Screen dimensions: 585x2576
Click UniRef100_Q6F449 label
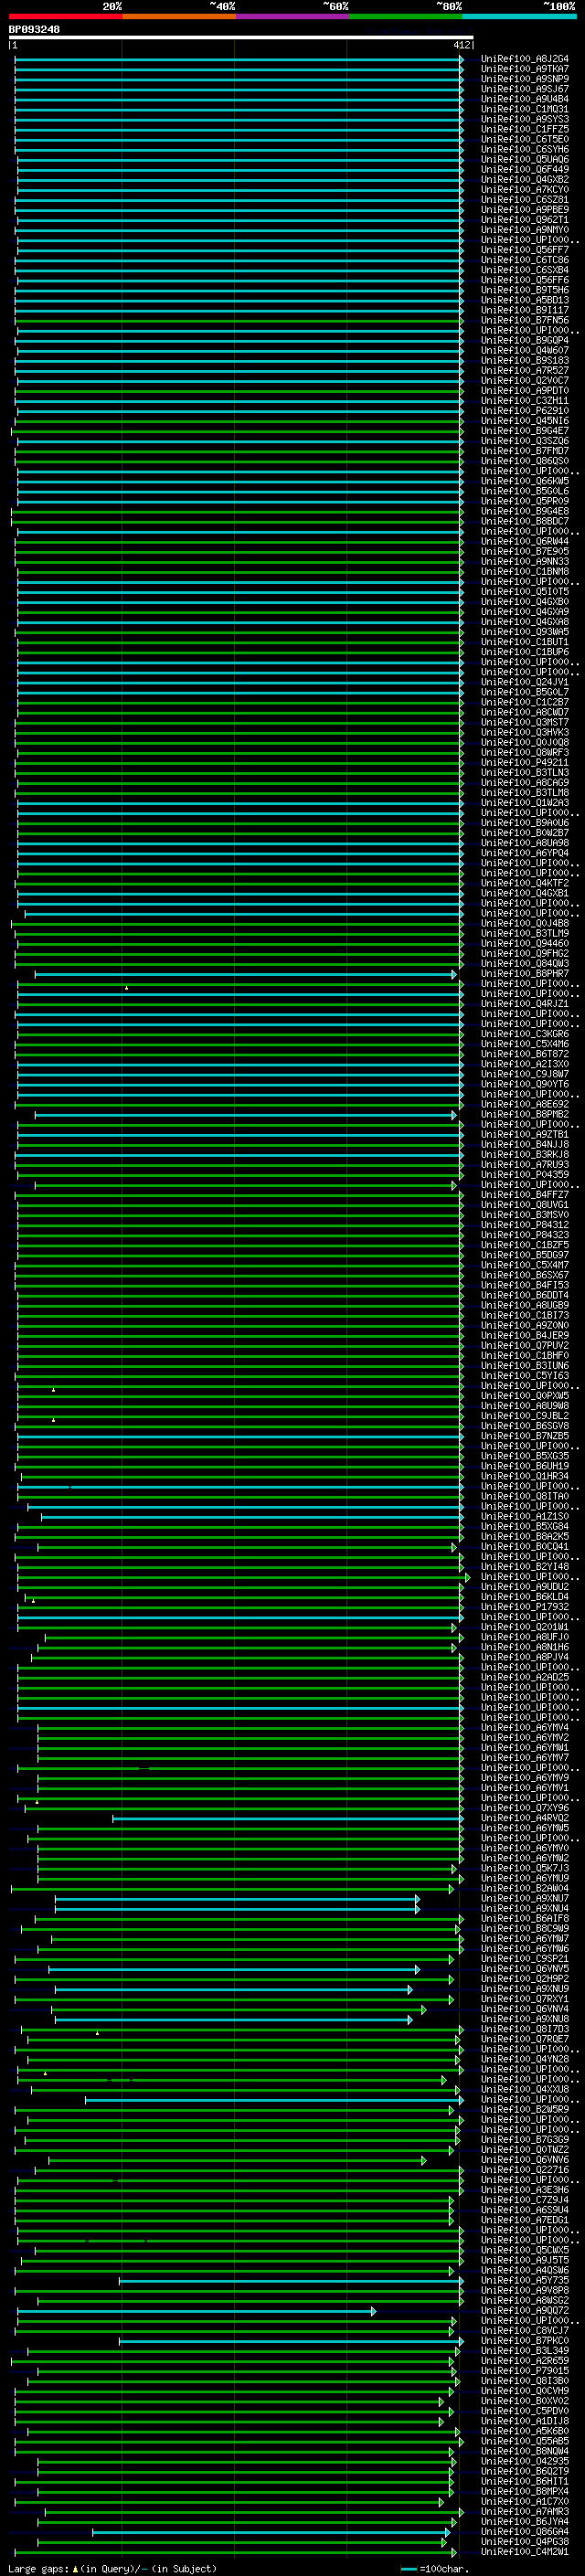point(524,170)
